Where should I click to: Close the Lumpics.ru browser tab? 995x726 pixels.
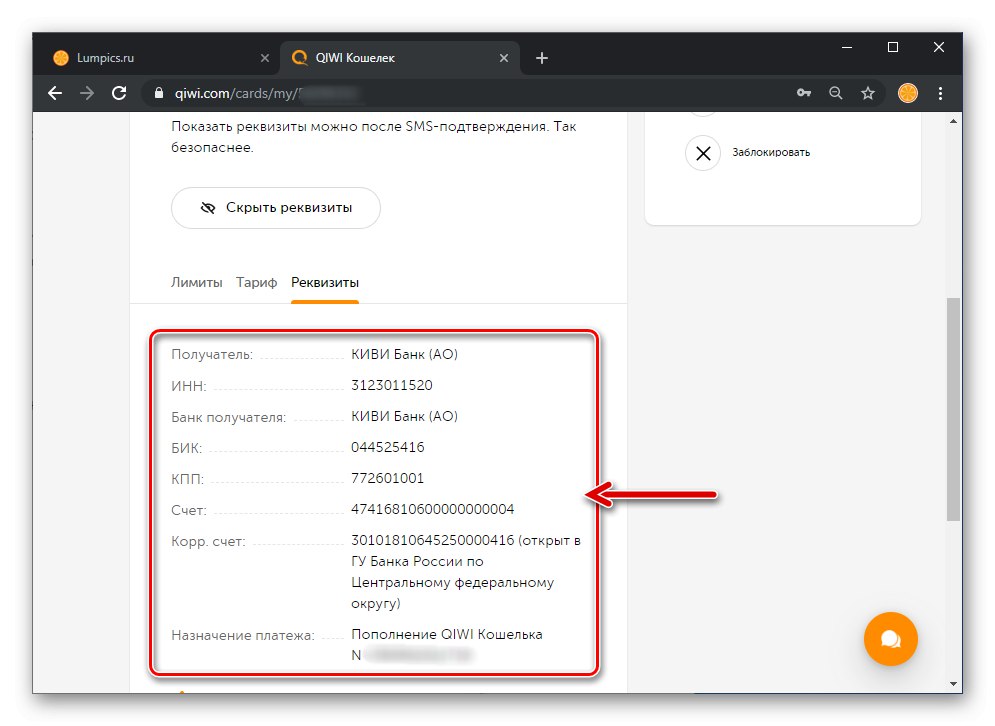click(x=265, y=58)
